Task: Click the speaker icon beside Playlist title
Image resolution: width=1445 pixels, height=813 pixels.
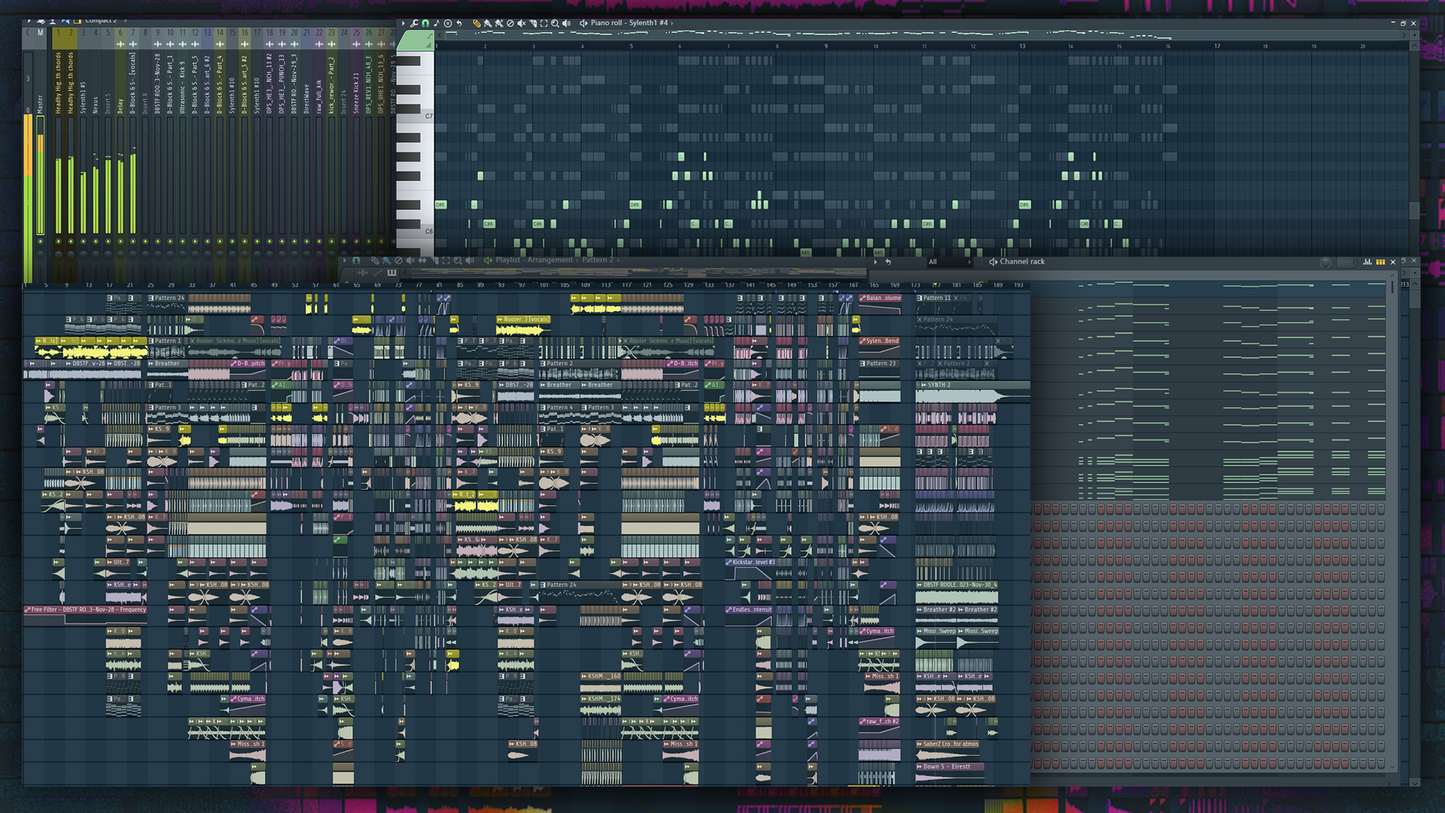Action: 488,260
